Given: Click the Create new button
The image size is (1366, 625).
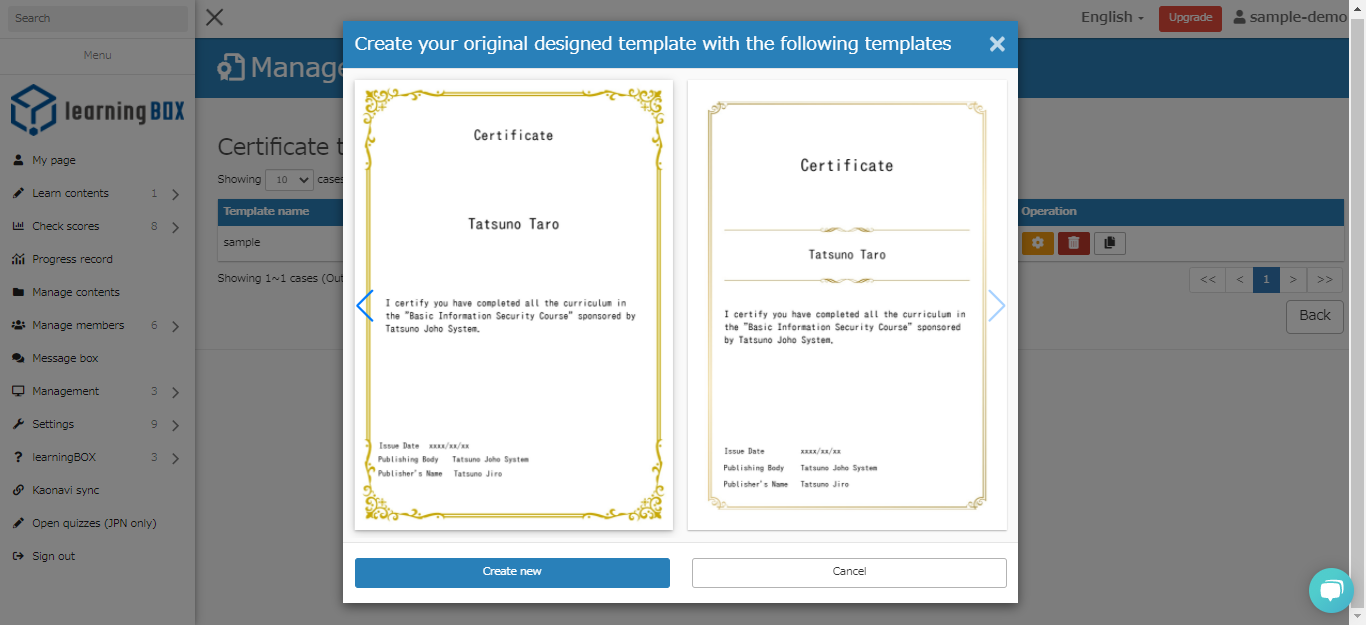Looking at the screenshot, I should click(512, 572).
